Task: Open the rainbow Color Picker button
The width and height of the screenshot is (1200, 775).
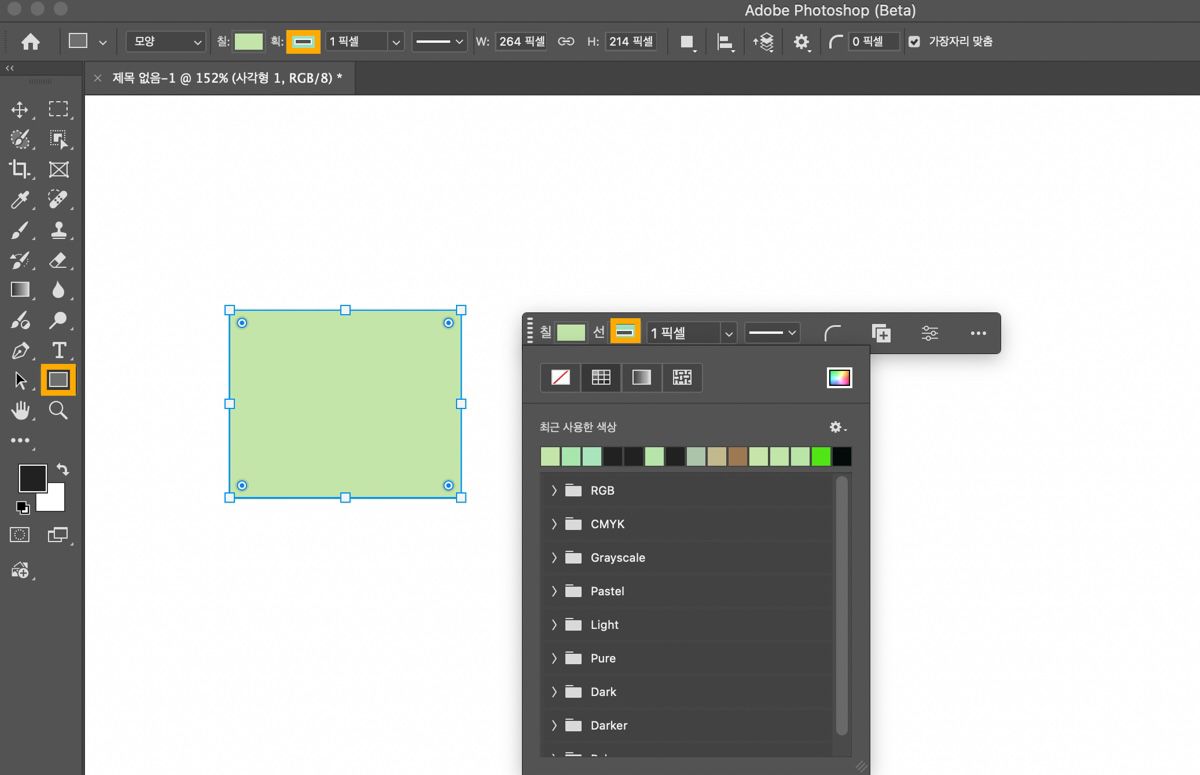Action: point(839,377)
